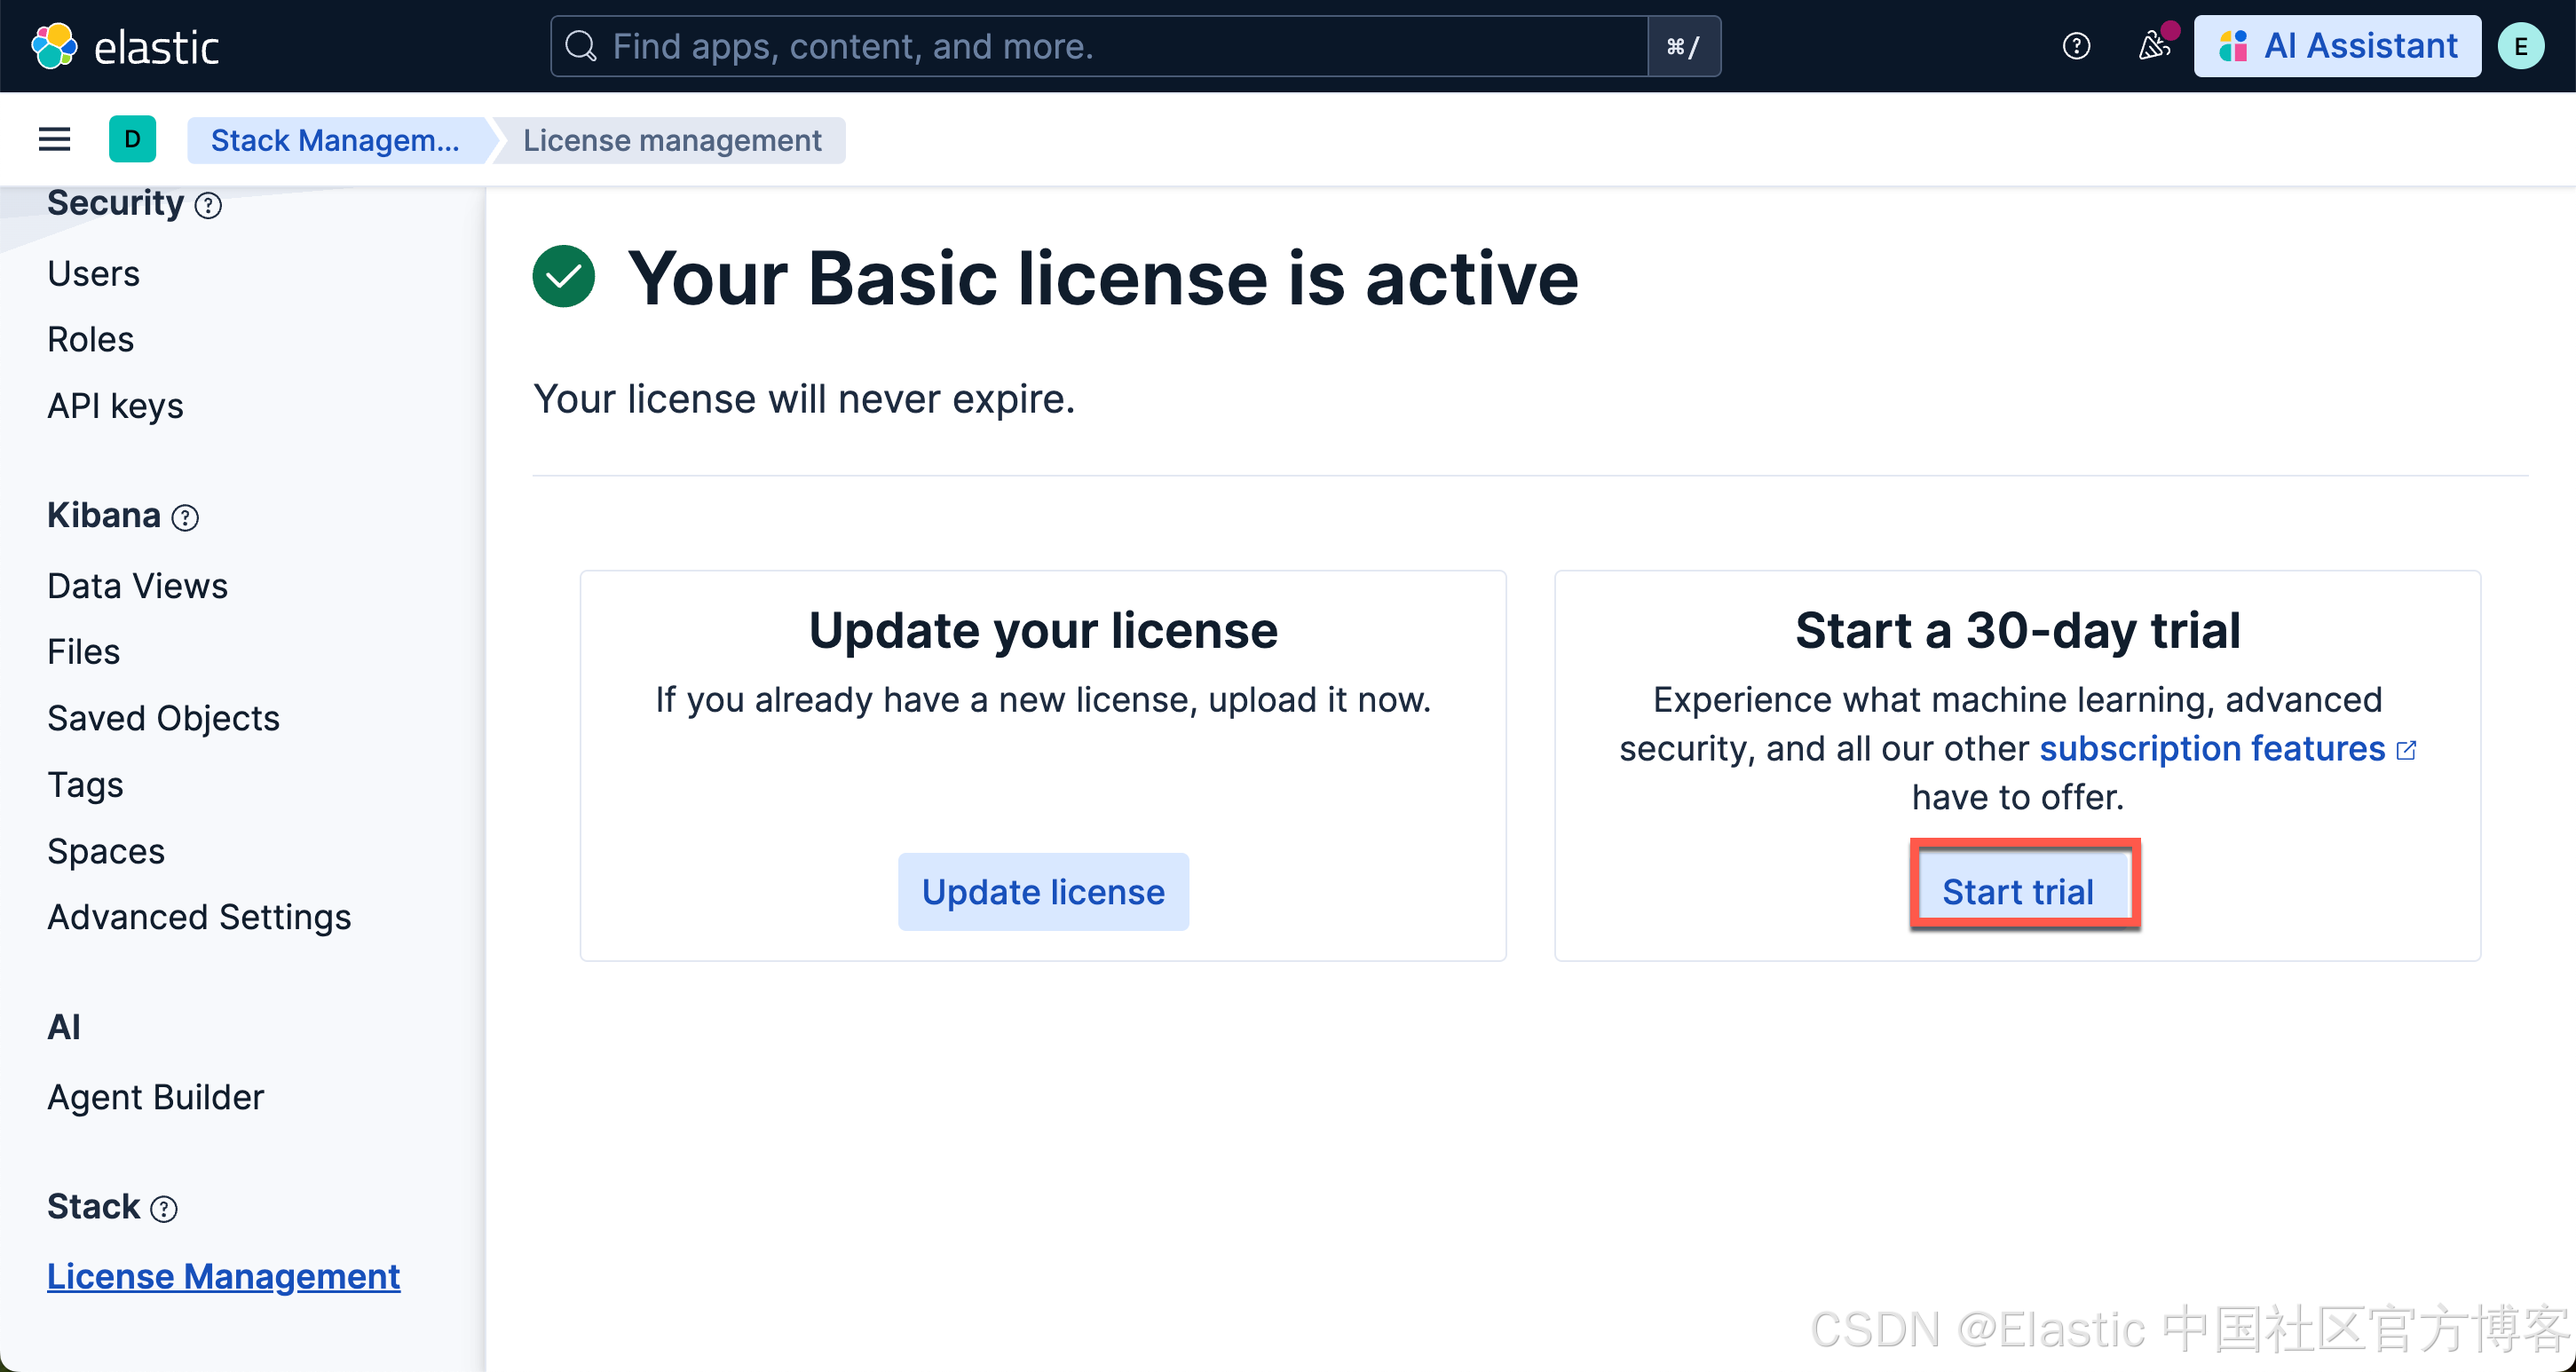Image resolution: width=2576 pixels, height=1372 pixels.
Task: Click the Stack section help icon
Action: [x=164, y=1209]
